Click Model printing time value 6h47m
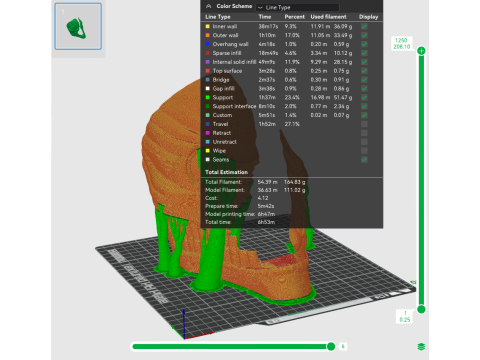 click(x=266, y=214)
